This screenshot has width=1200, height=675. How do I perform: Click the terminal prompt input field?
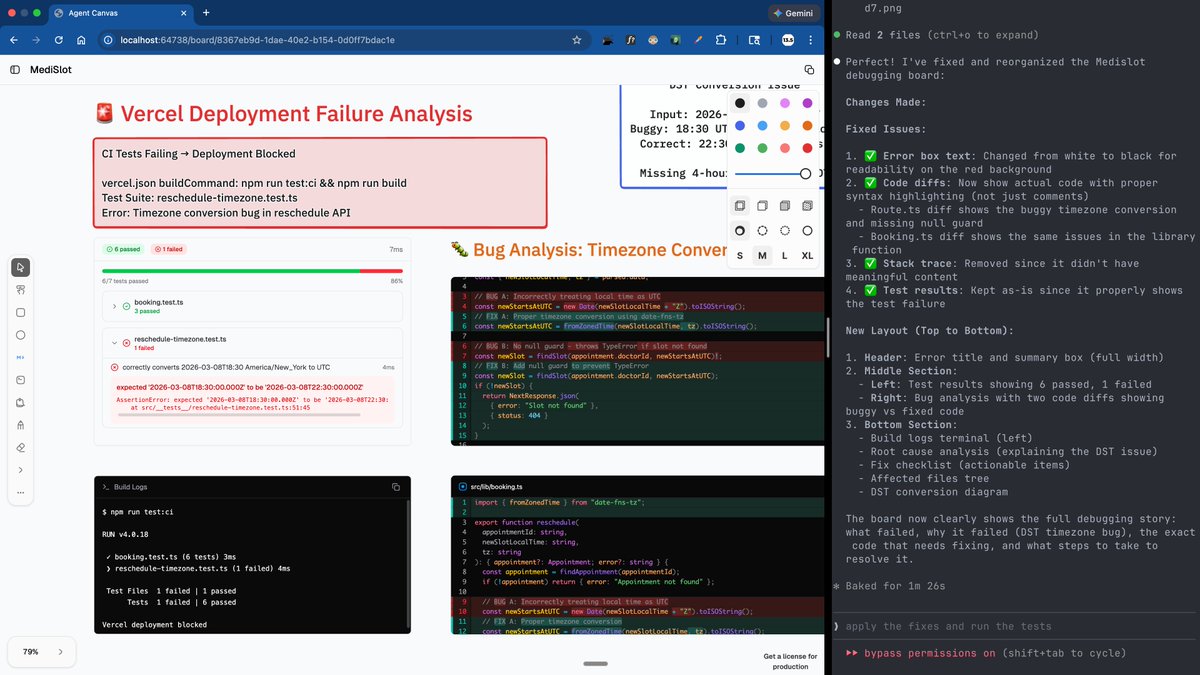[x=1015, y=626]
